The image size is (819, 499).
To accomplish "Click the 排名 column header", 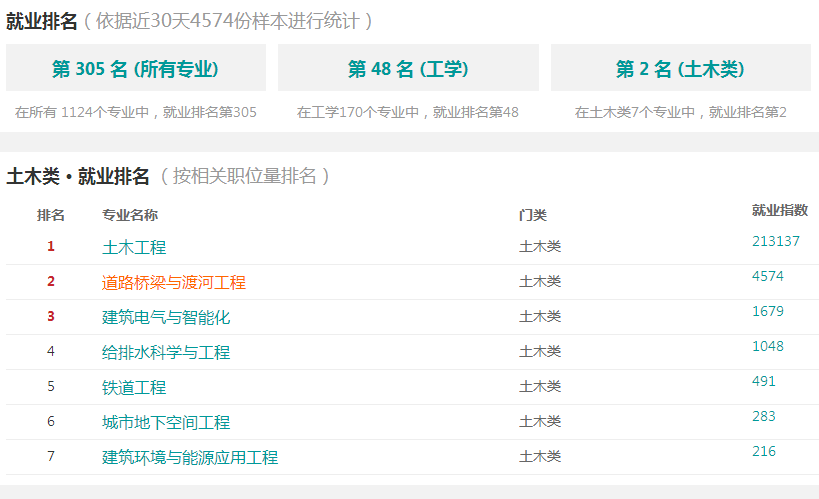I will tap(51, 215).
